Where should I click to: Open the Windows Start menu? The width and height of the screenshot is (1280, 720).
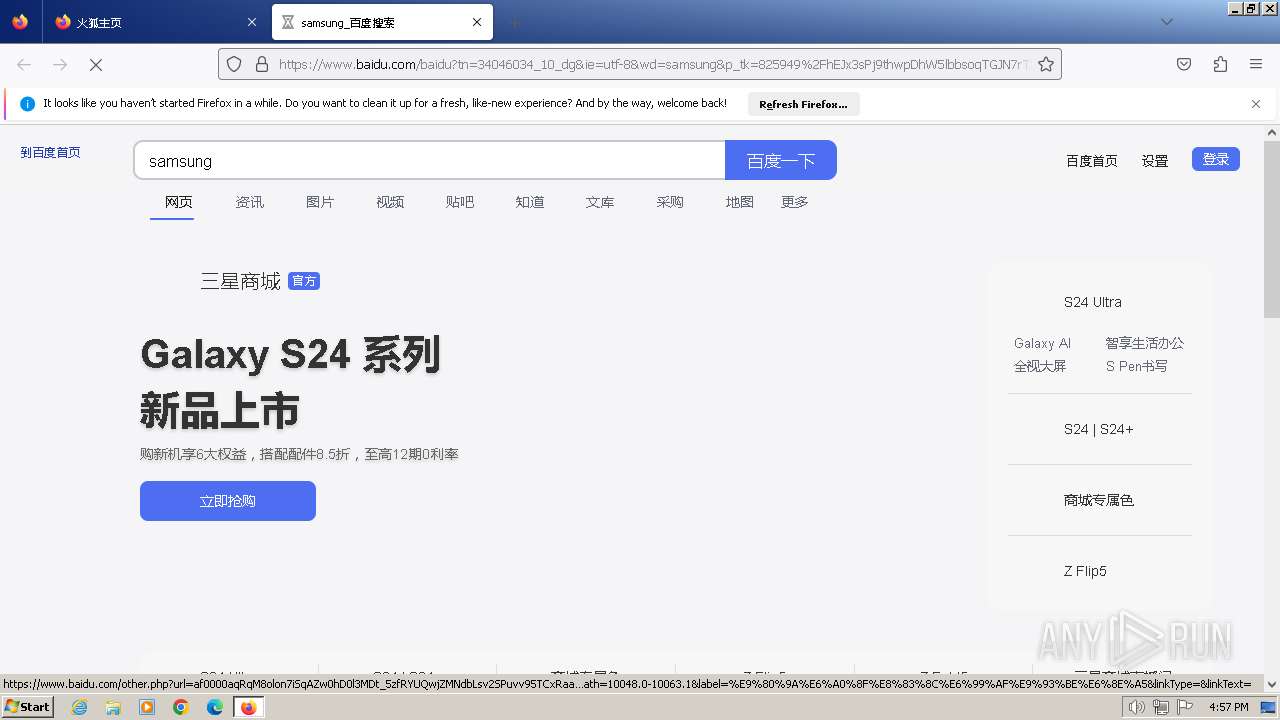pyautogui.click(x=28, y=707)
